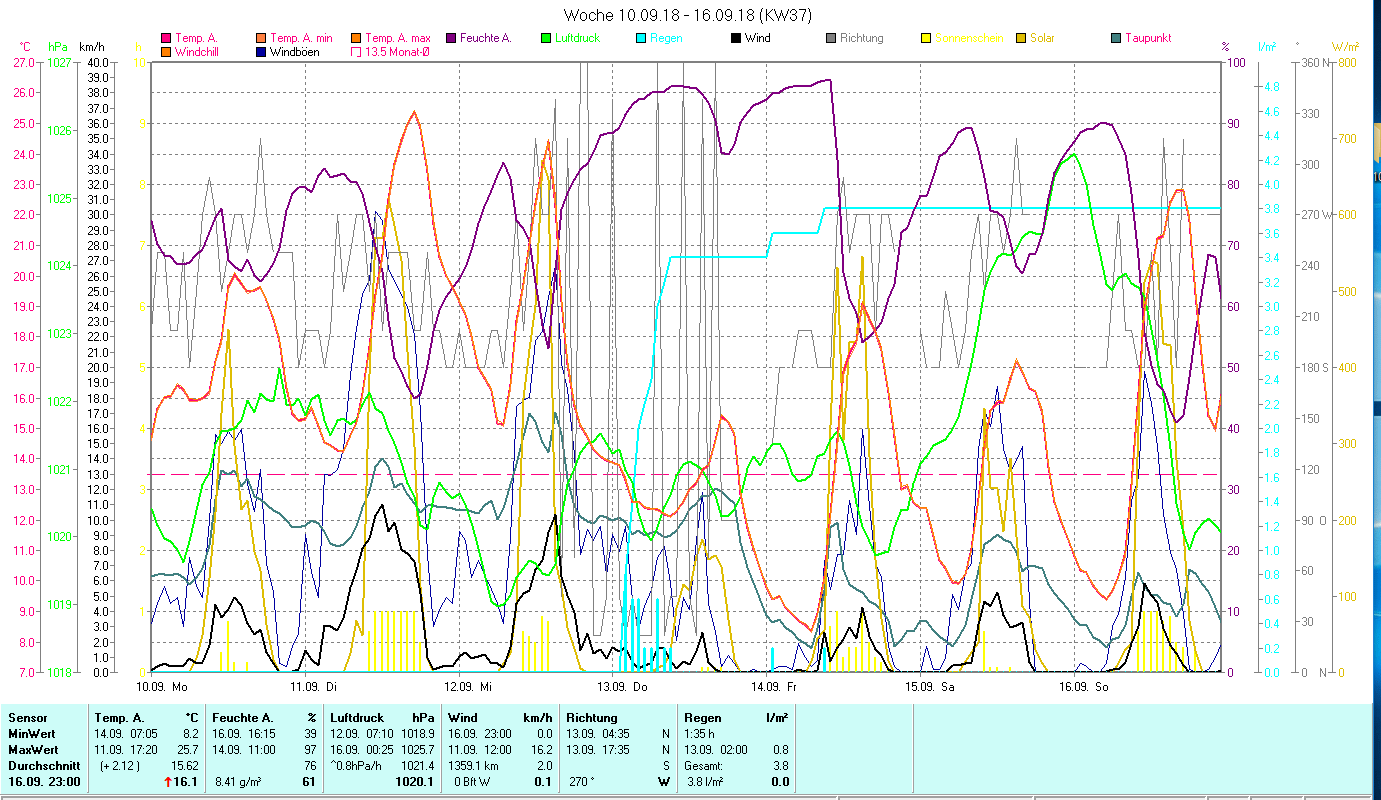Click the MinWert row label

32,734
